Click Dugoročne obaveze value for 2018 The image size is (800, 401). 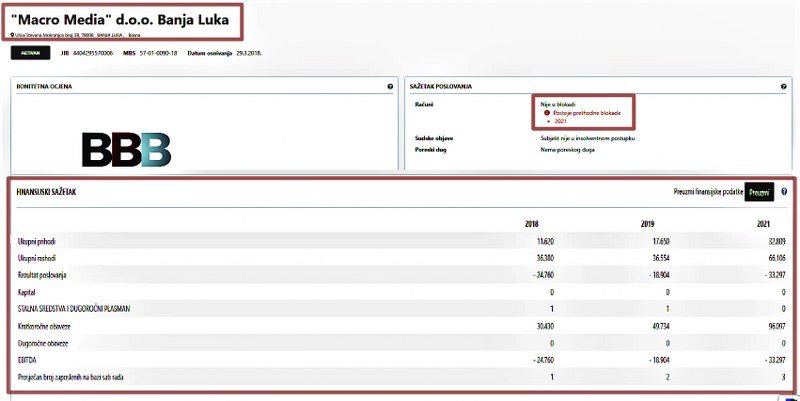tap(552, 343)
